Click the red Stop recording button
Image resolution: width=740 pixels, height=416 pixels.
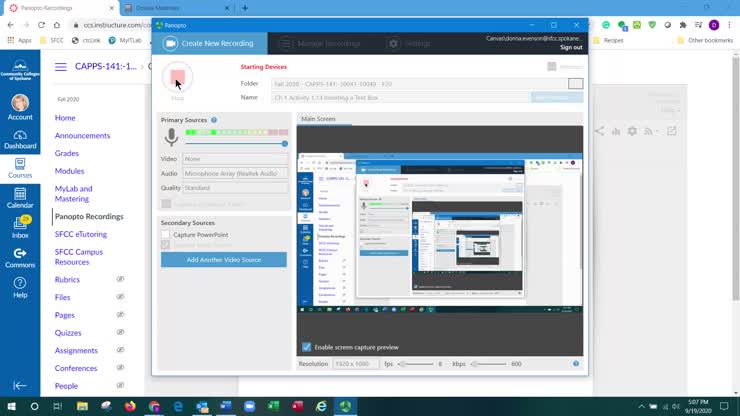[177, 77]
